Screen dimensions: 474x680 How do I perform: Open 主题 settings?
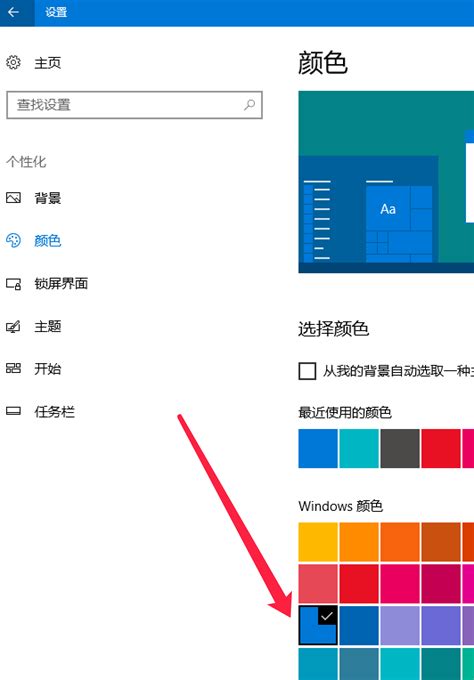point(48,326)
